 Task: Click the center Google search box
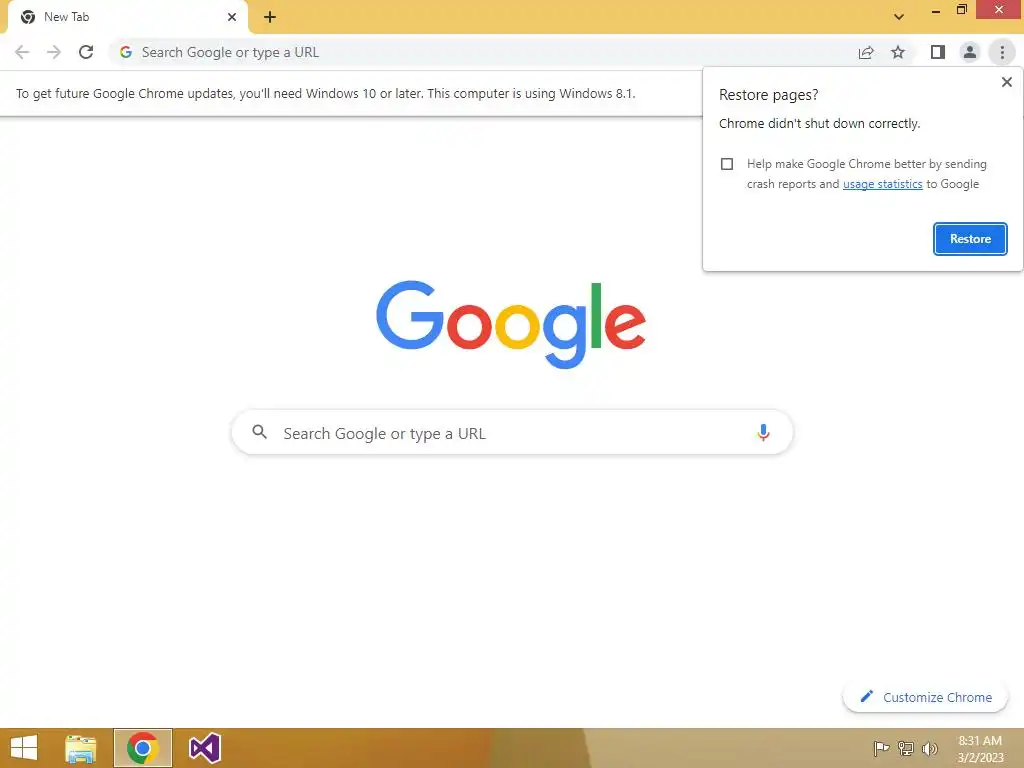(x=512, y=432)
